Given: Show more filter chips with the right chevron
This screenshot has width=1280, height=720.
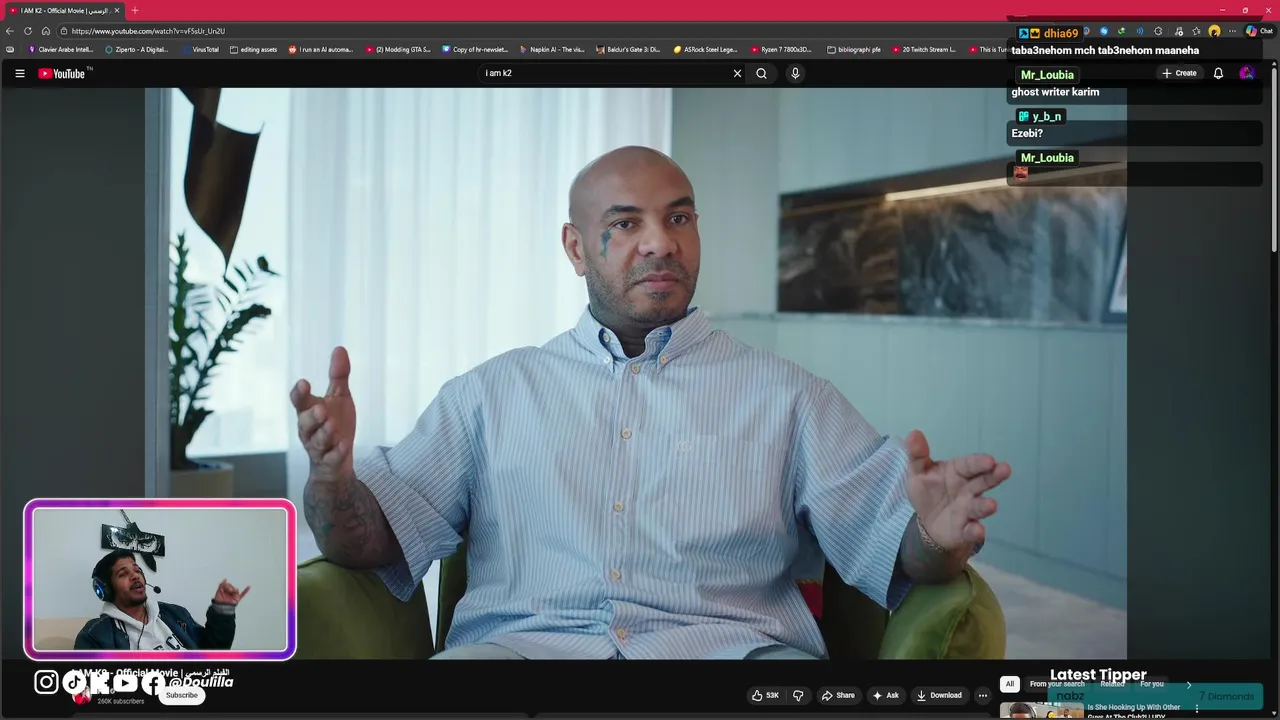Looking at the screenshot, I should click(1188, 684).
